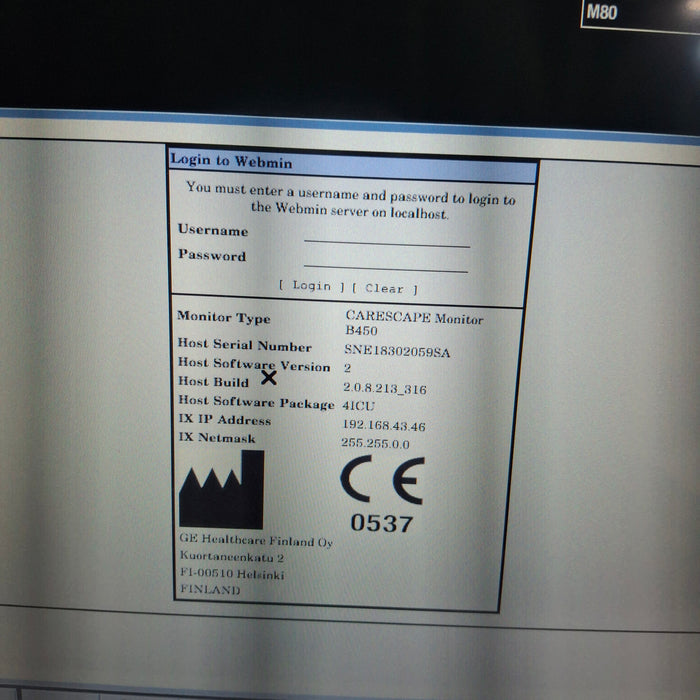Click the 'You must enter a username' message
The image size is (700, 700).
click(350, 200)
